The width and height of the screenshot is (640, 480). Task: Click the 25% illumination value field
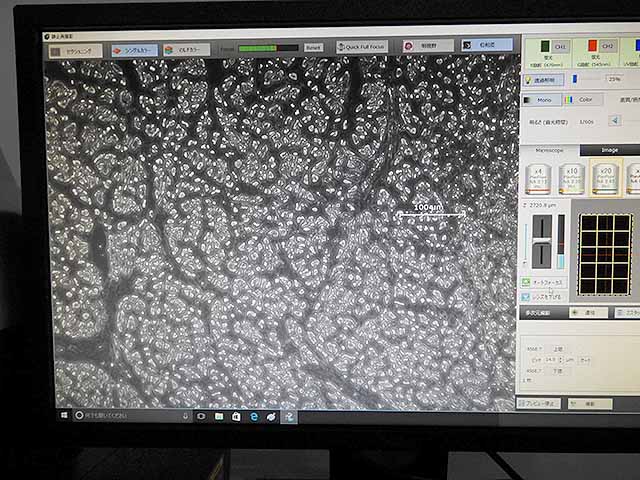pos(615,79)
